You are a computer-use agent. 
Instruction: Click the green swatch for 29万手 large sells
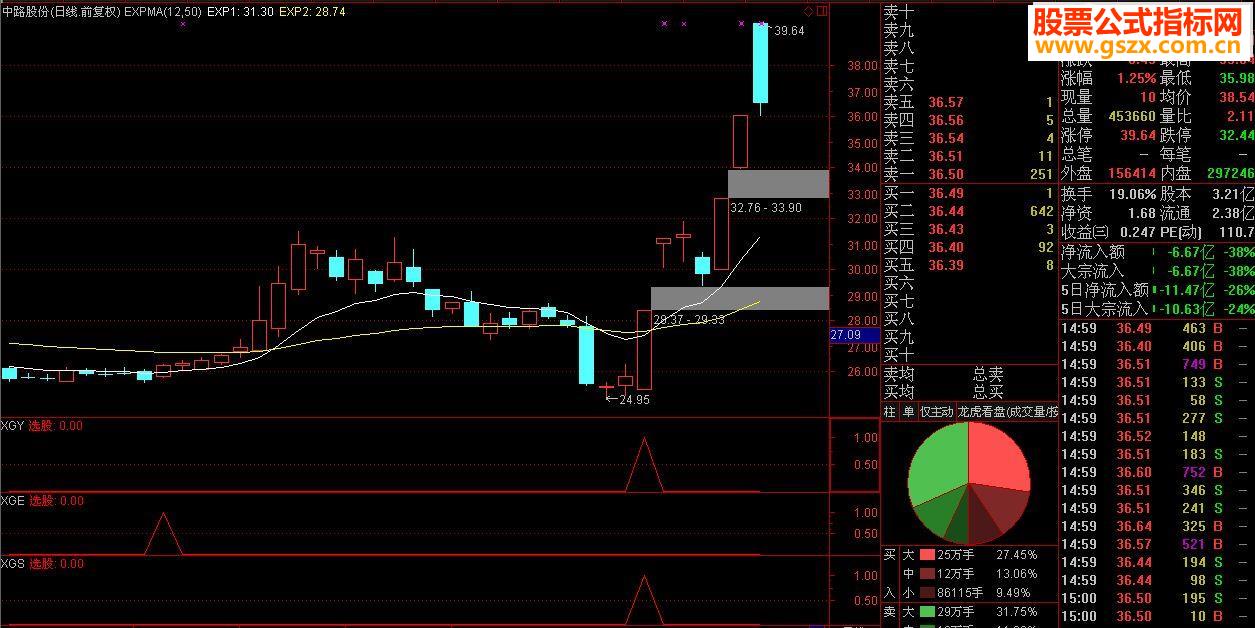[x=927, y=611]
